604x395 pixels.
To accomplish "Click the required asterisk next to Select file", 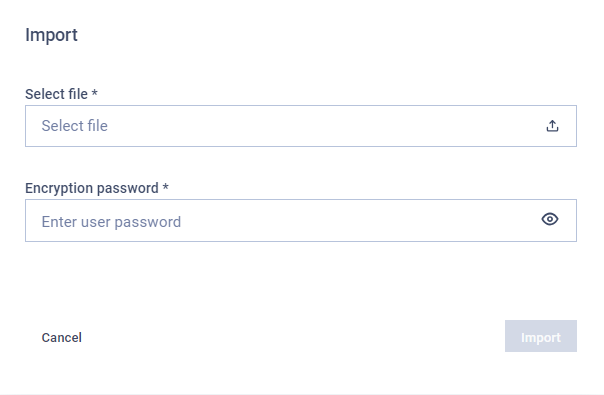I will 95,93.
